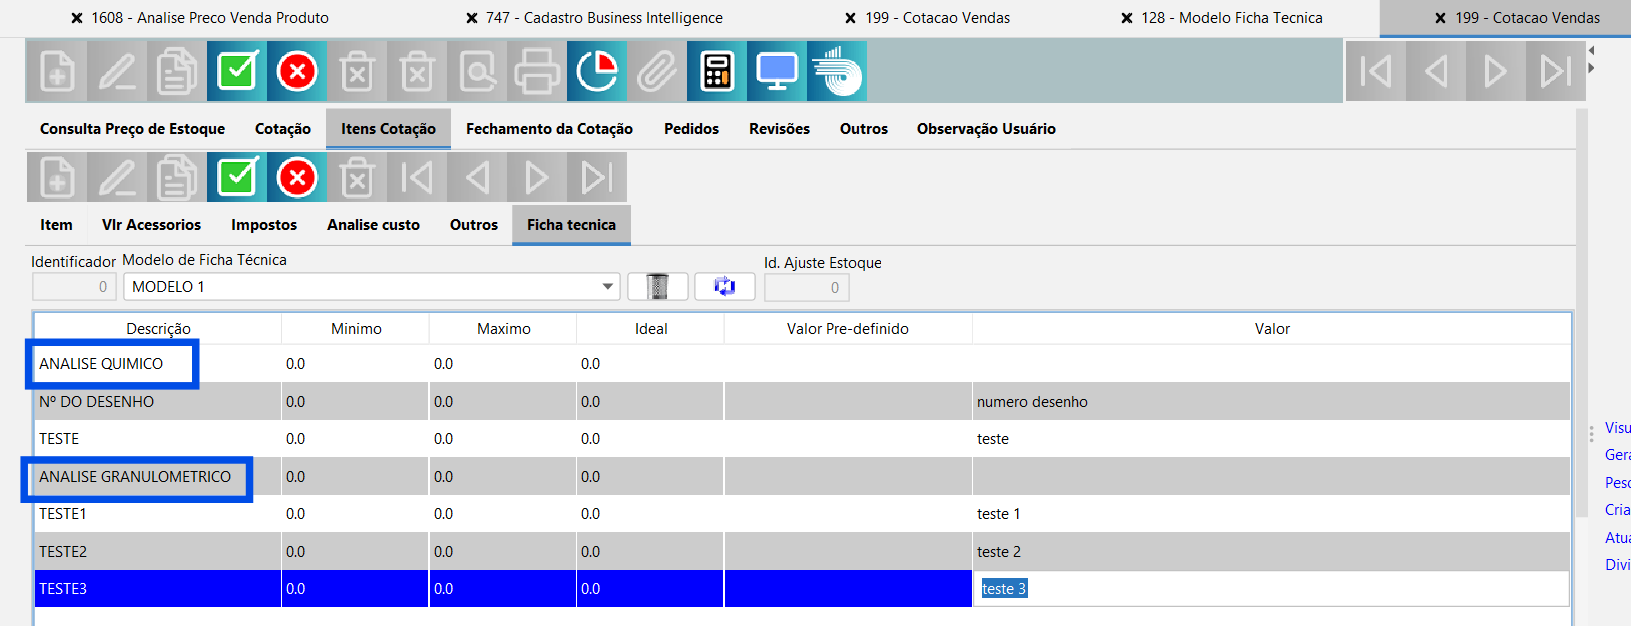Image resolution: width=1631 pixels, height=626 pixels.
Task: Click the white swirl logo icon
Action: (x=837, y=71)
